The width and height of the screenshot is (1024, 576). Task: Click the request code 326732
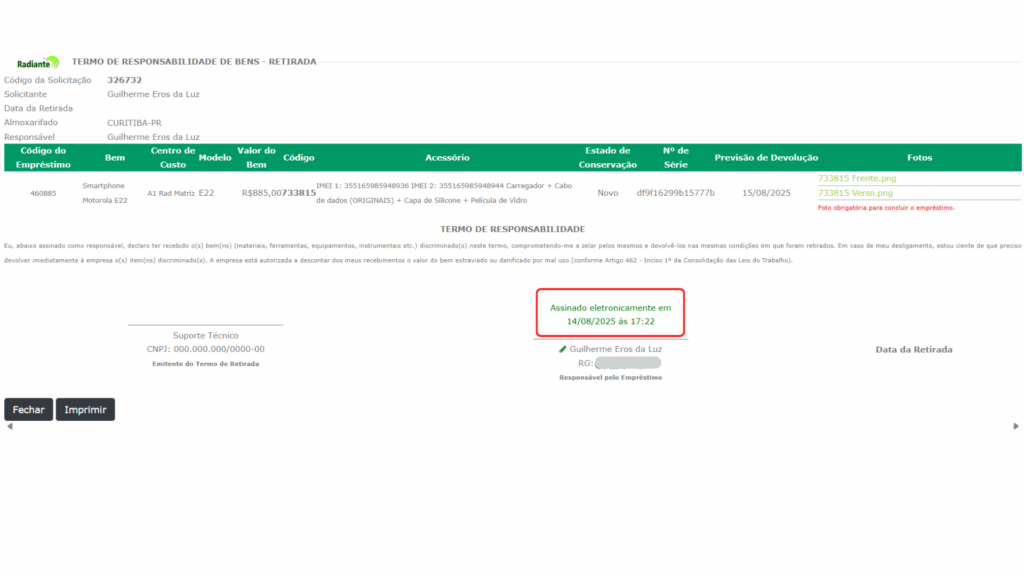(x=124, y=80)
